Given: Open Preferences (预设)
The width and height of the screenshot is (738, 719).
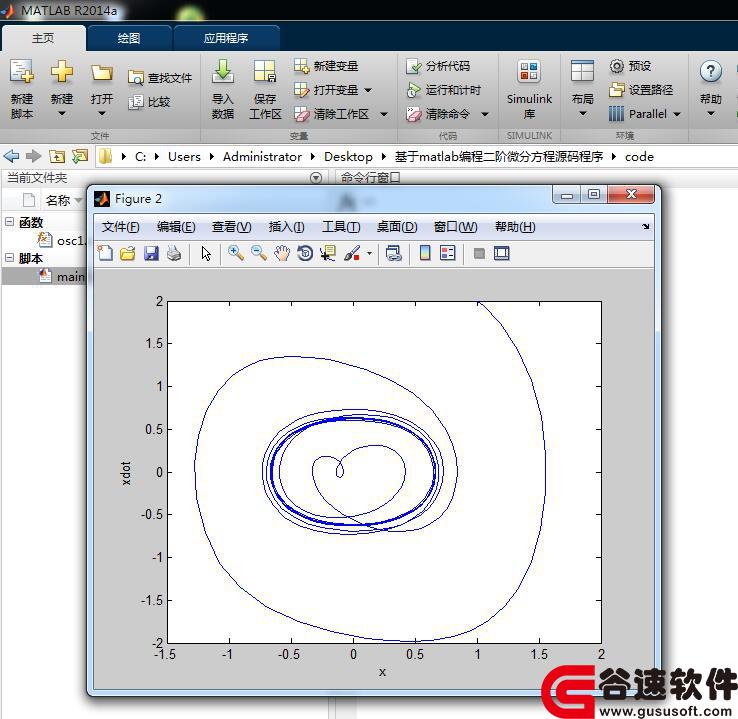Looking at the screenshot, I should [630, 66].
